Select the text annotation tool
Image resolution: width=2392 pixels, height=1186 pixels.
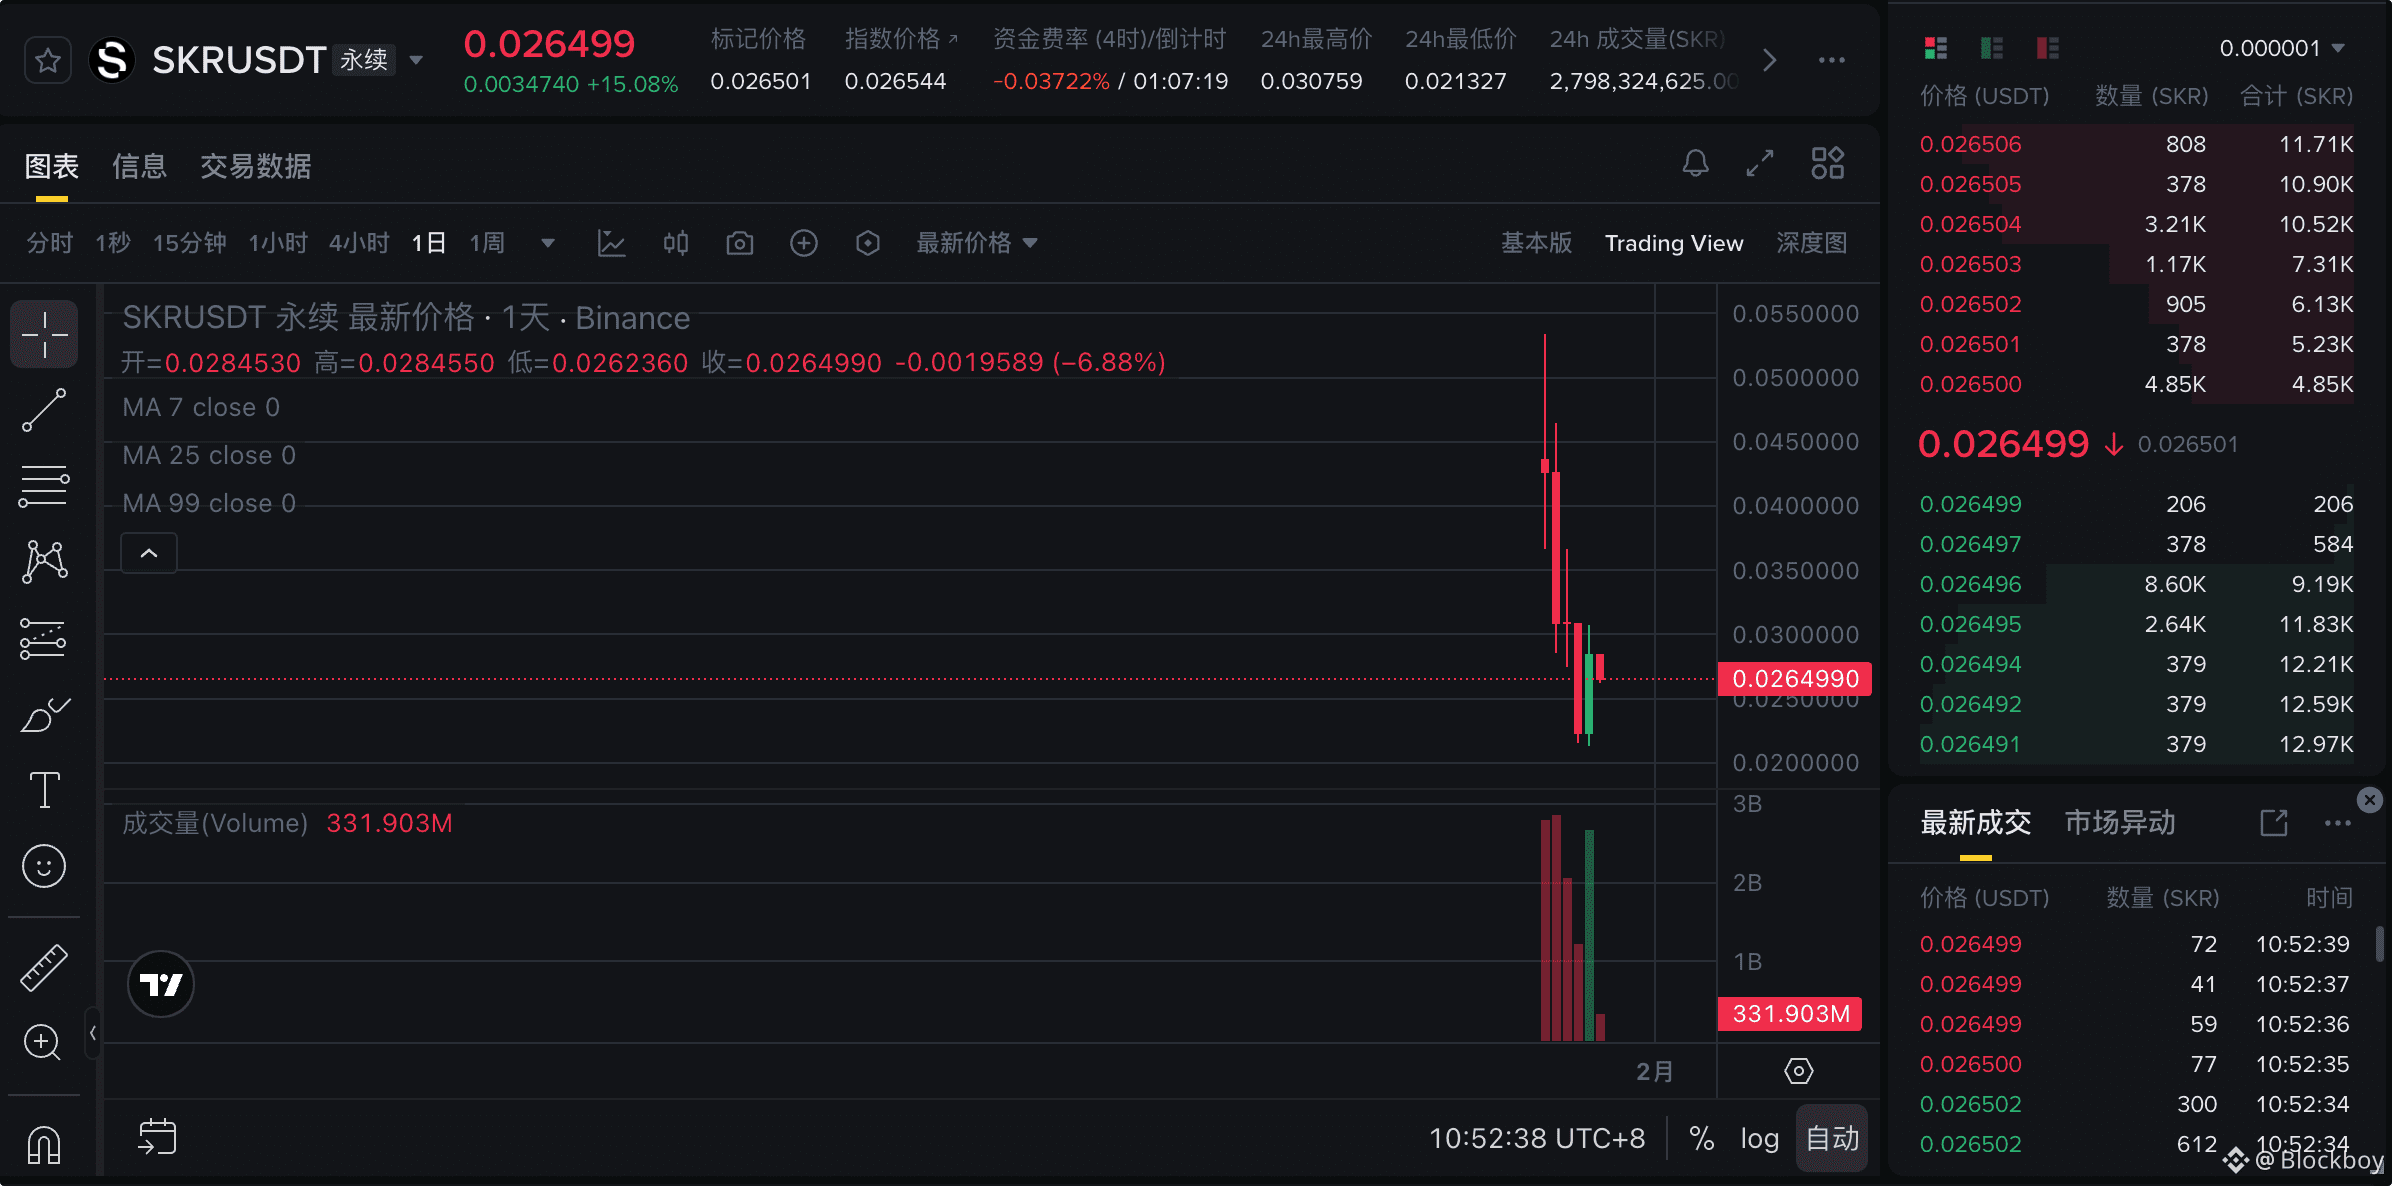pos(44,790)
